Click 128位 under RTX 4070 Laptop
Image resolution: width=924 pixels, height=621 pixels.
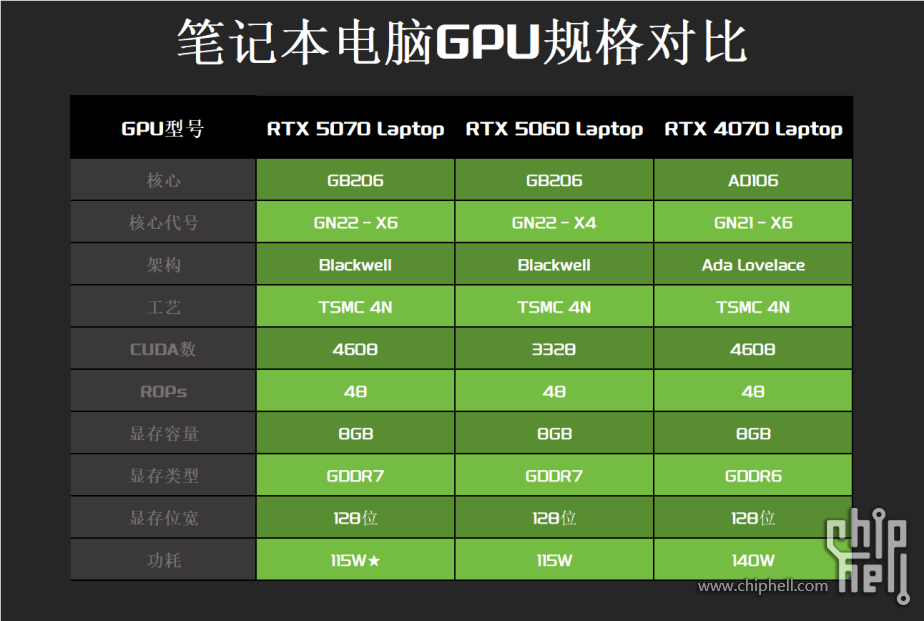[753, 518]
